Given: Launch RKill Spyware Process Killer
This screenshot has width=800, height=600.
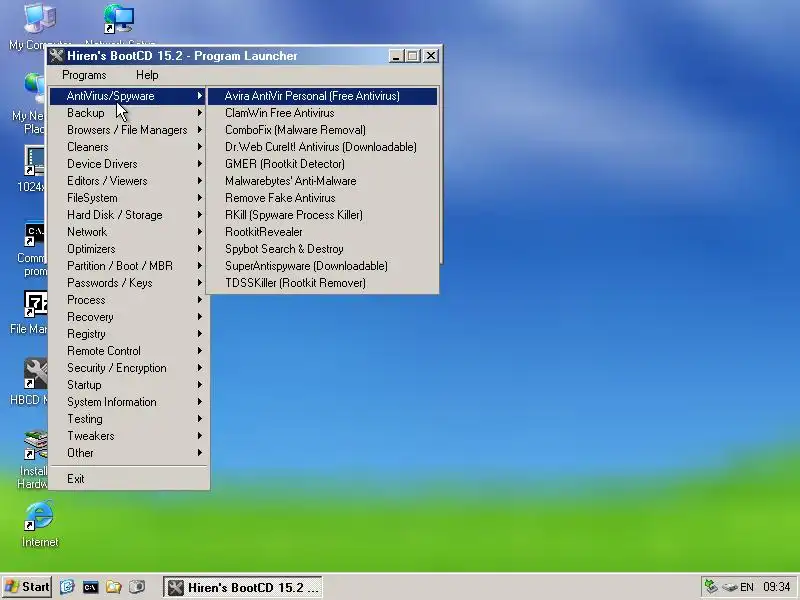Looking at the screenshot, I should pyautogui.click(x=322, y=215).
